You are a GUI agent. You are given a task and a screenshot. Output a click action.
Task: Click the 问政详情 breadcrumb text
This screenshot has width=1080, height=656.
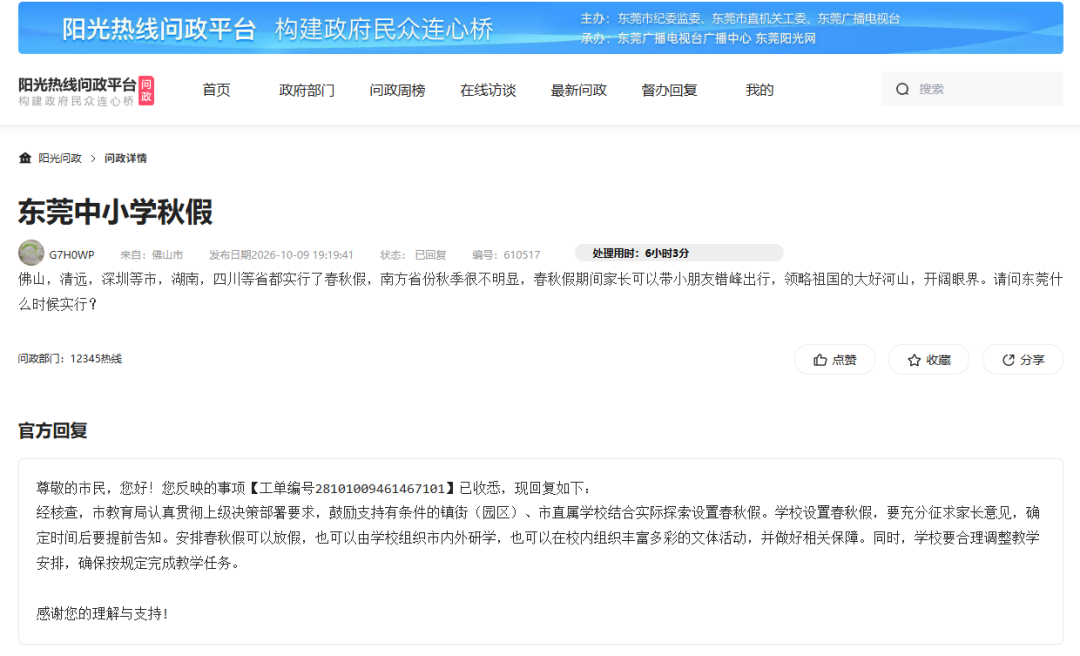point(125,158)
